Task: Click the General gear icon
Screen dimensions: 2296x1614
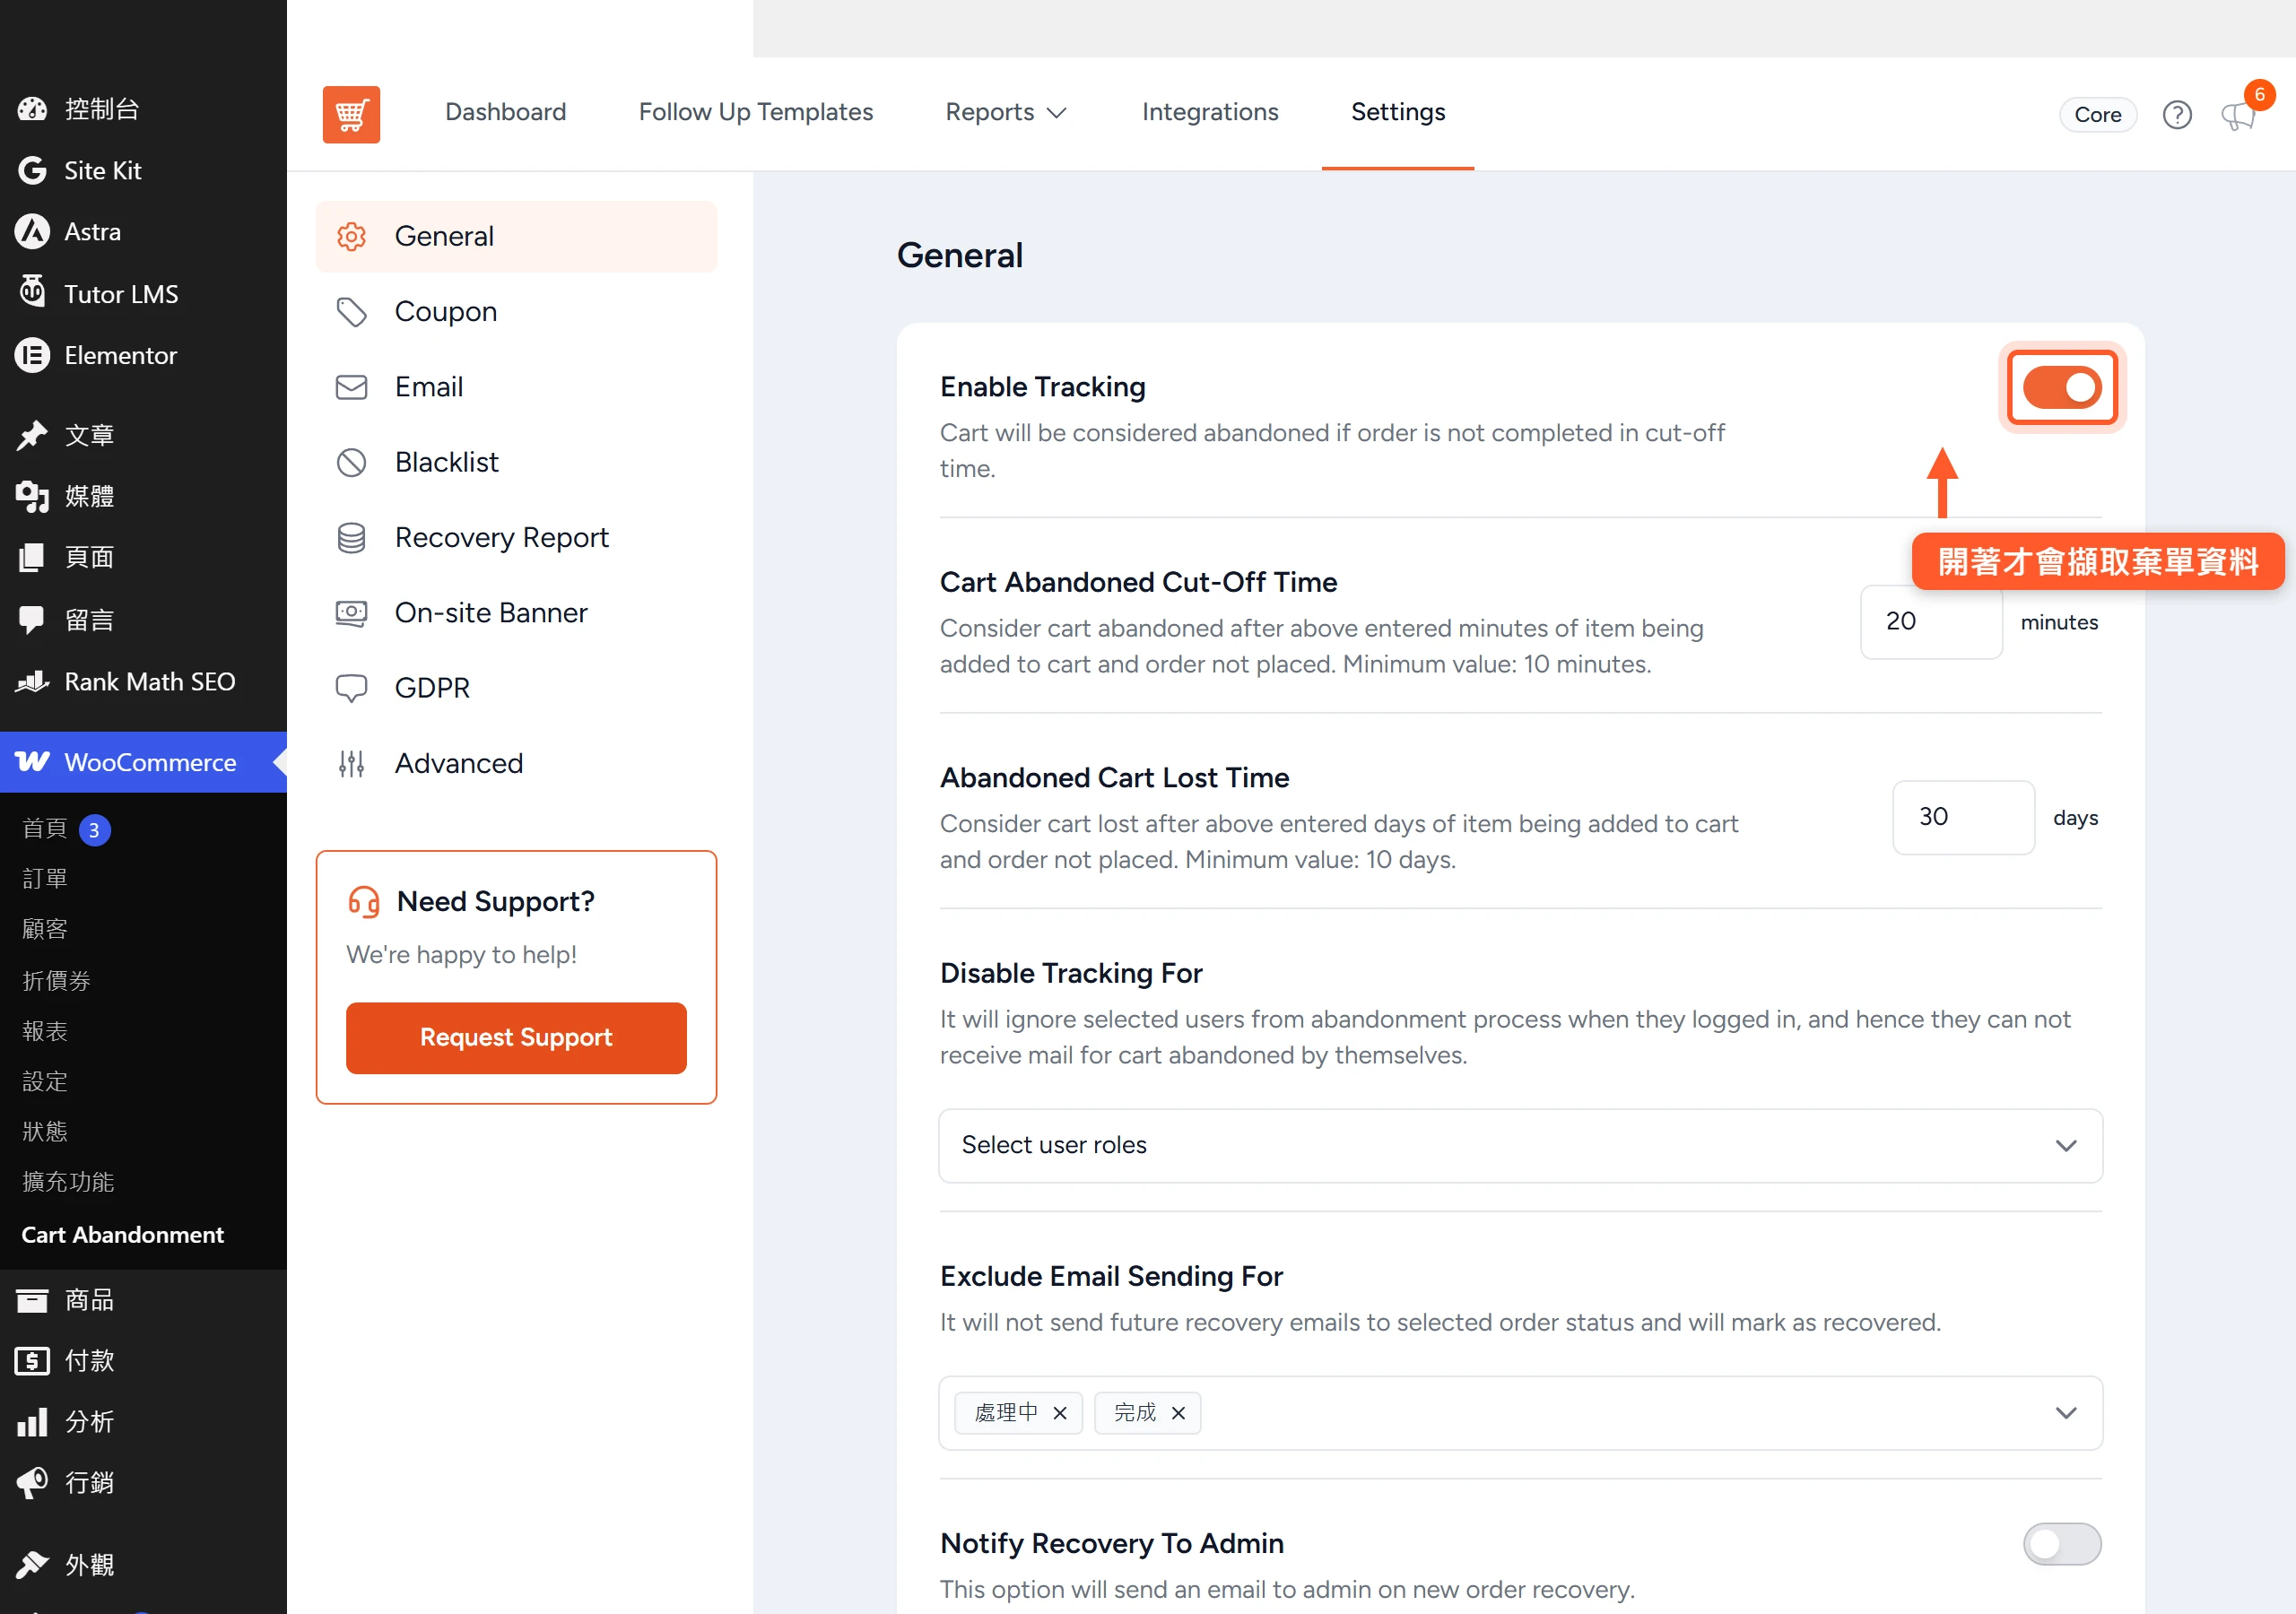Action: tap(351, 236)
